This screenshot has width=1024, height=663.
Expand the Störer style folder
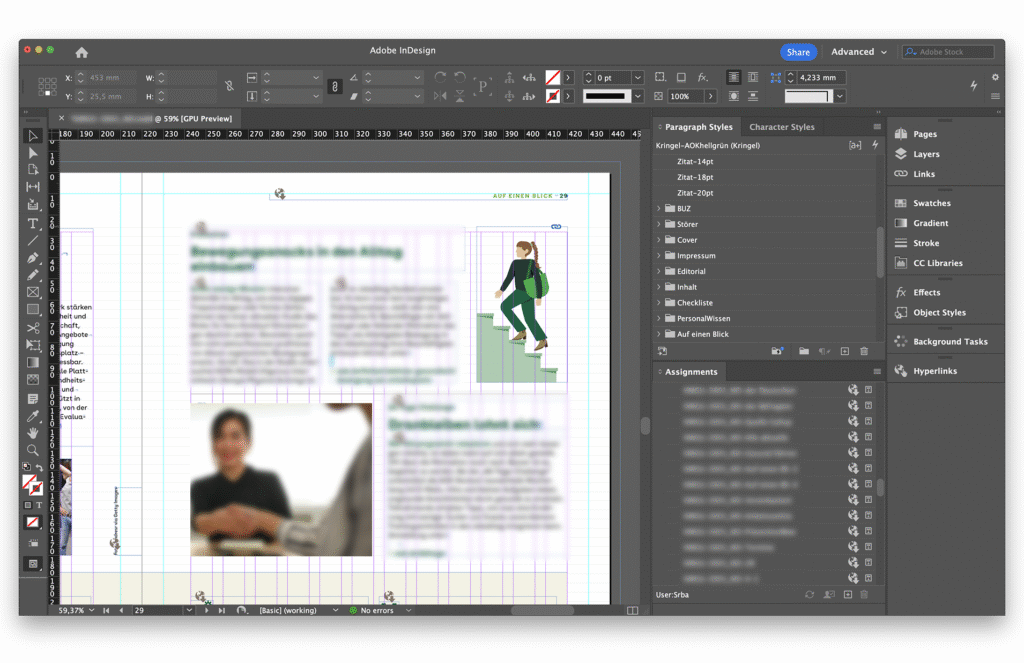tap(659, 224)
